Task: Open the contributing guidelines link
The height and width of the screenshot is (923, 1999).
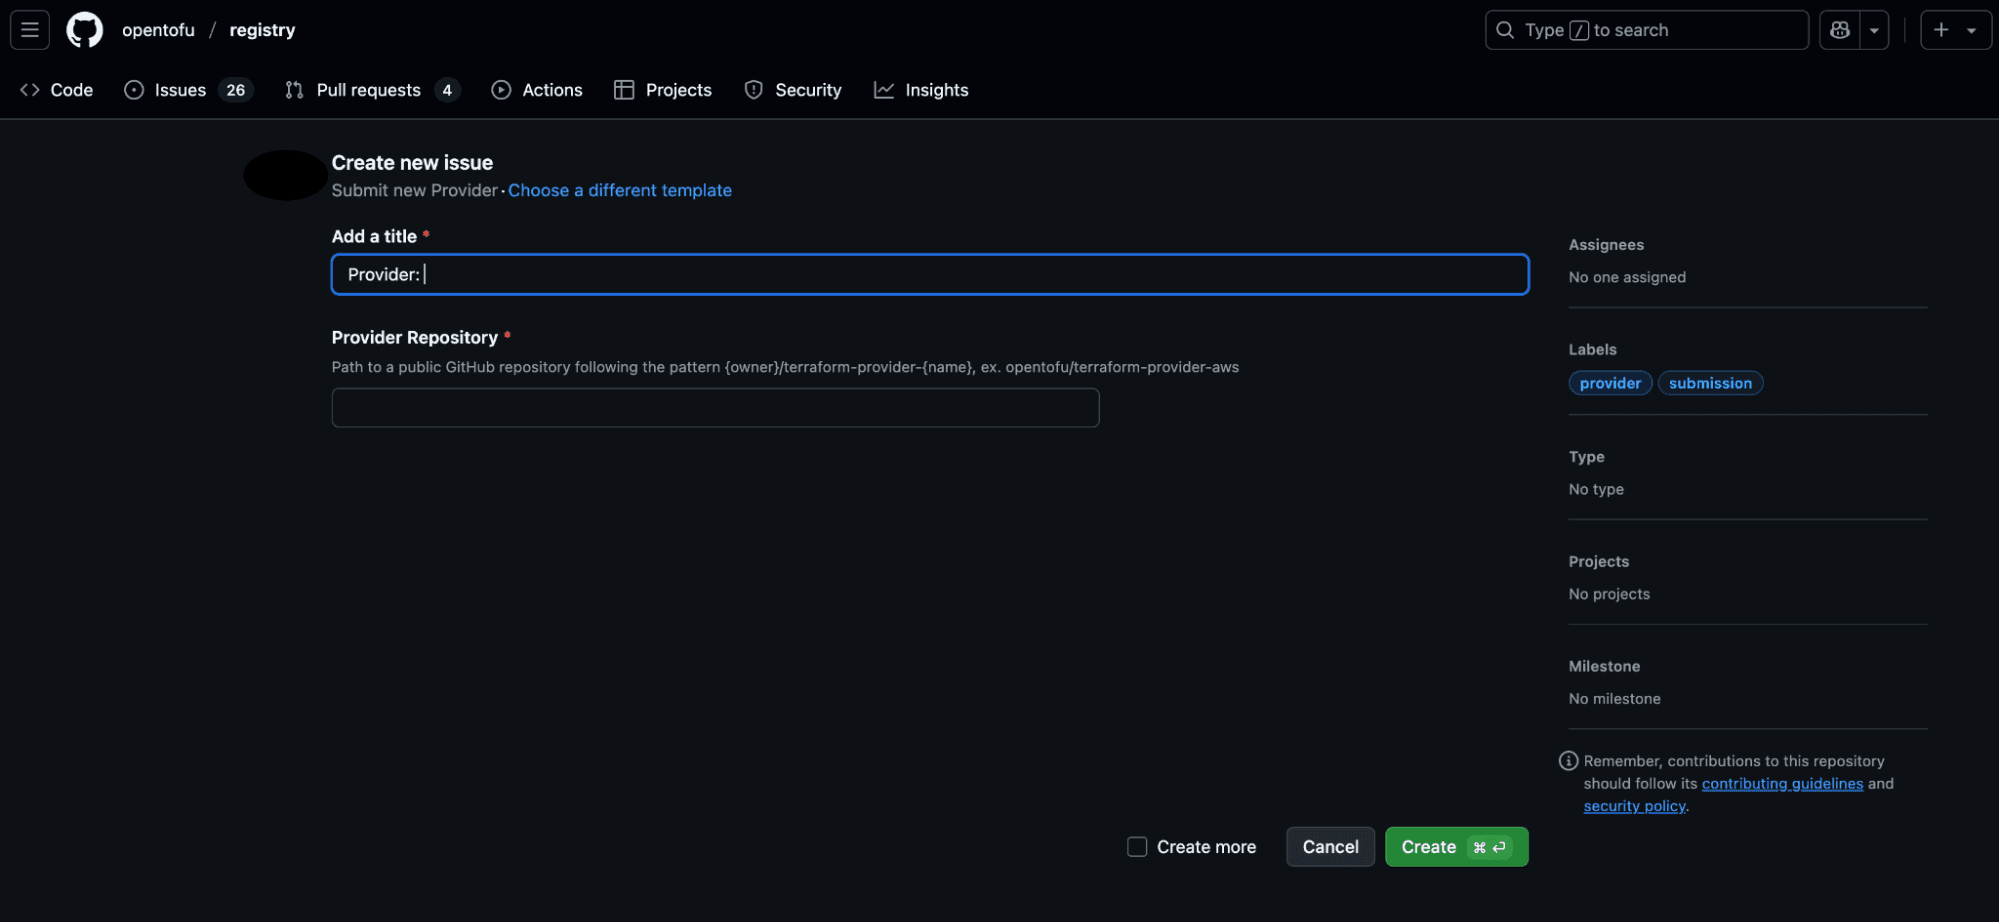Action: 1782,784
